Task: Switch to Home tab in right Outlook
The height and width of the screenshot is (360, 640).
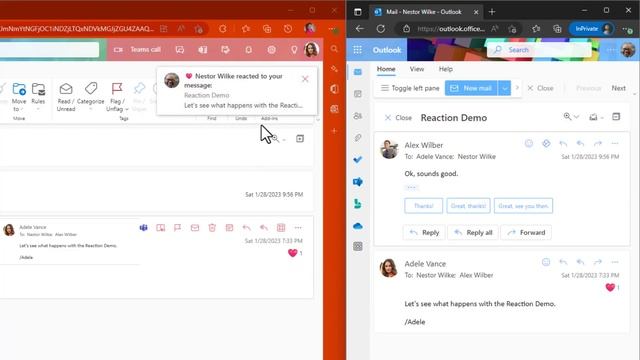Action: (386, 69)
